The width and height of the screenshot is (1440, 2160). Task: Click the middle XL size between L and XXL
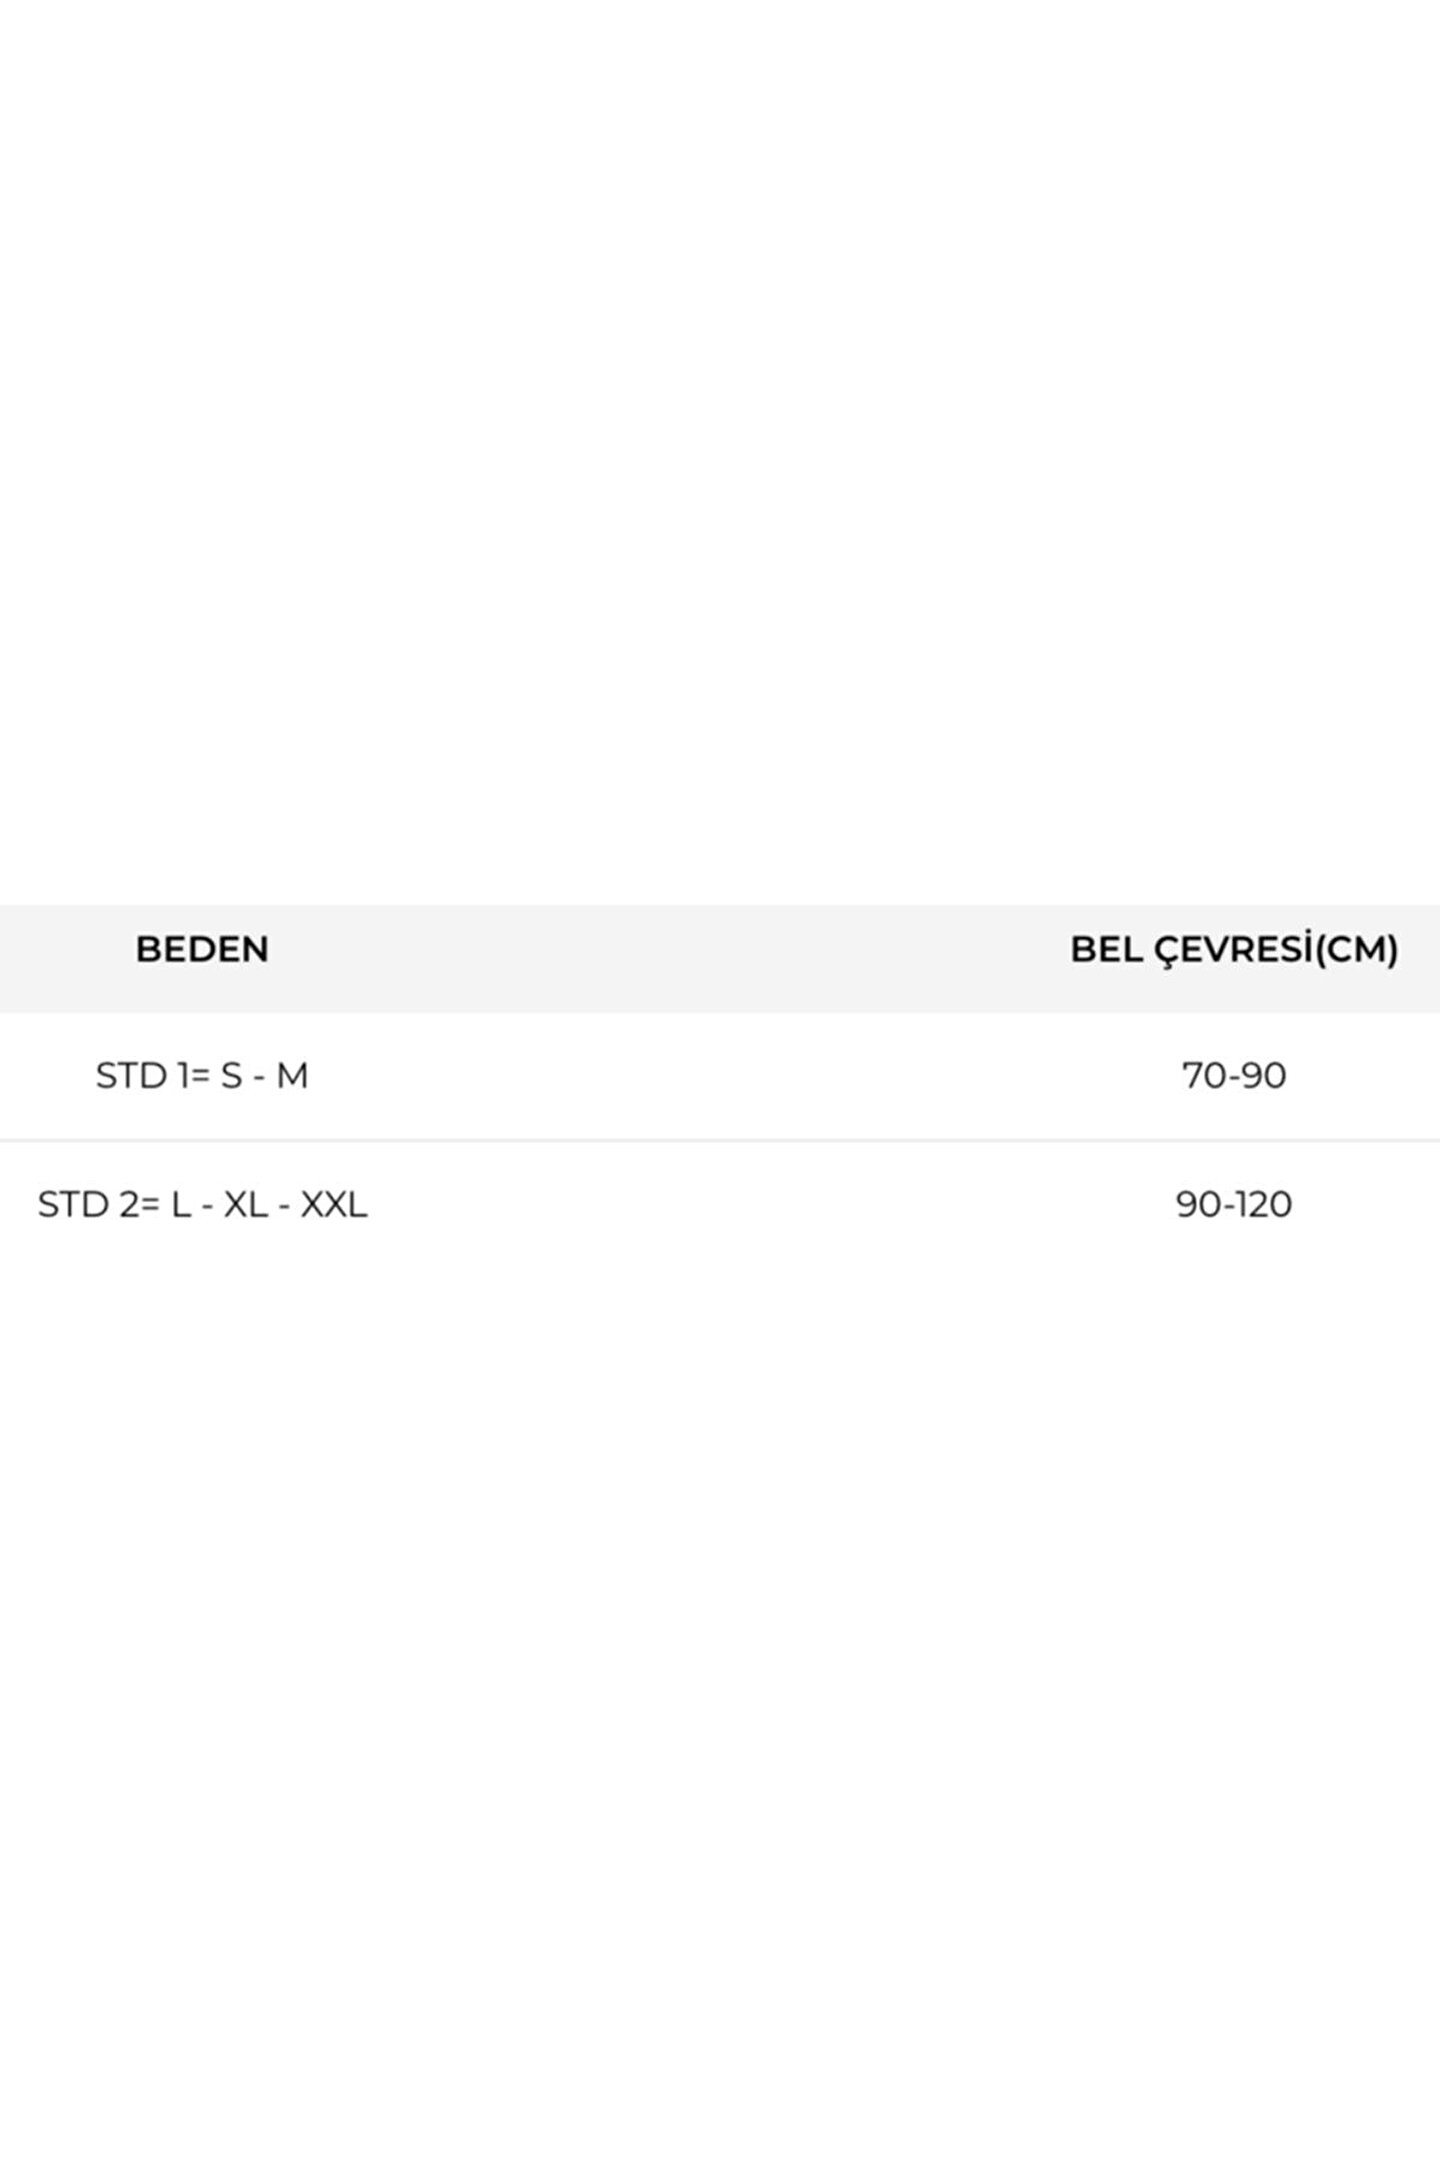[246, 1204]
